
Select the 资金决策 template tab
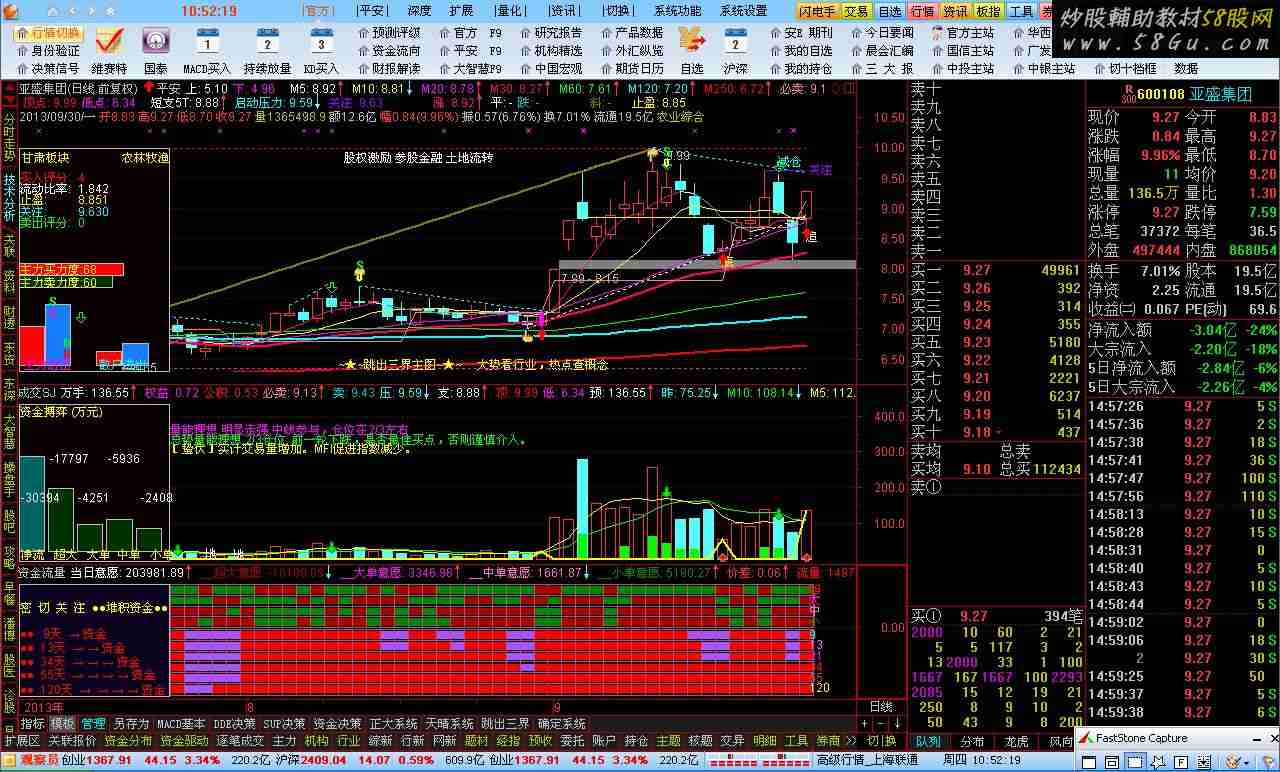click(337, 723)
